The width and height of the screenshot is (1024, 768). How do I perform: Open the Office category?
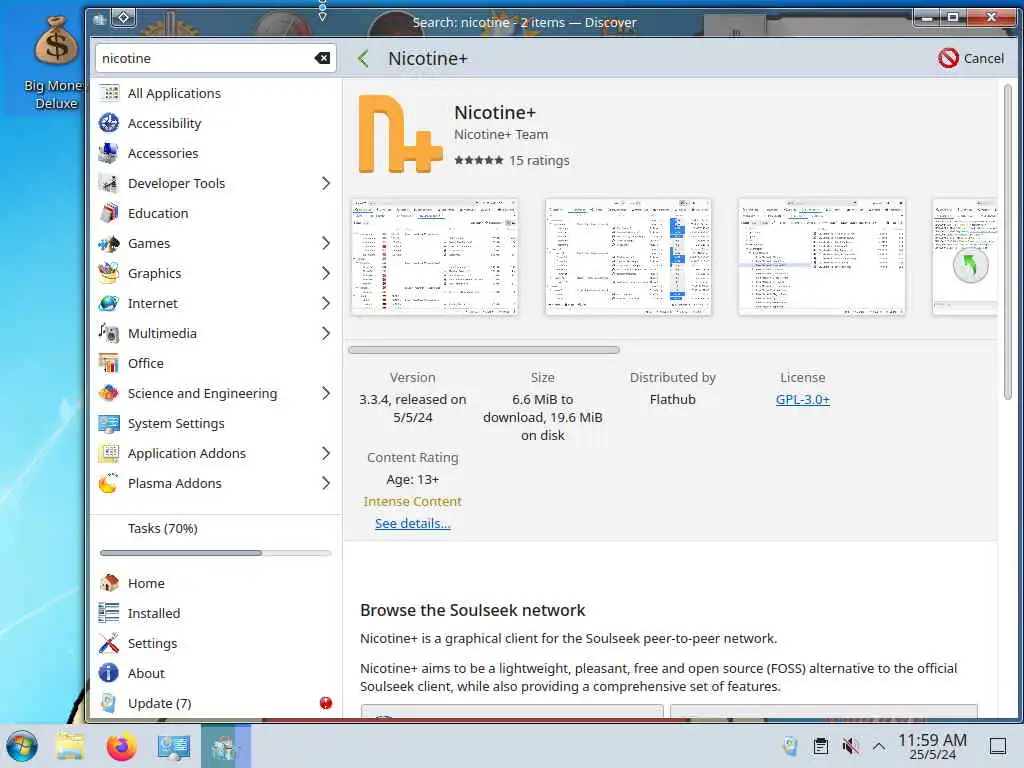coord(216,364)
